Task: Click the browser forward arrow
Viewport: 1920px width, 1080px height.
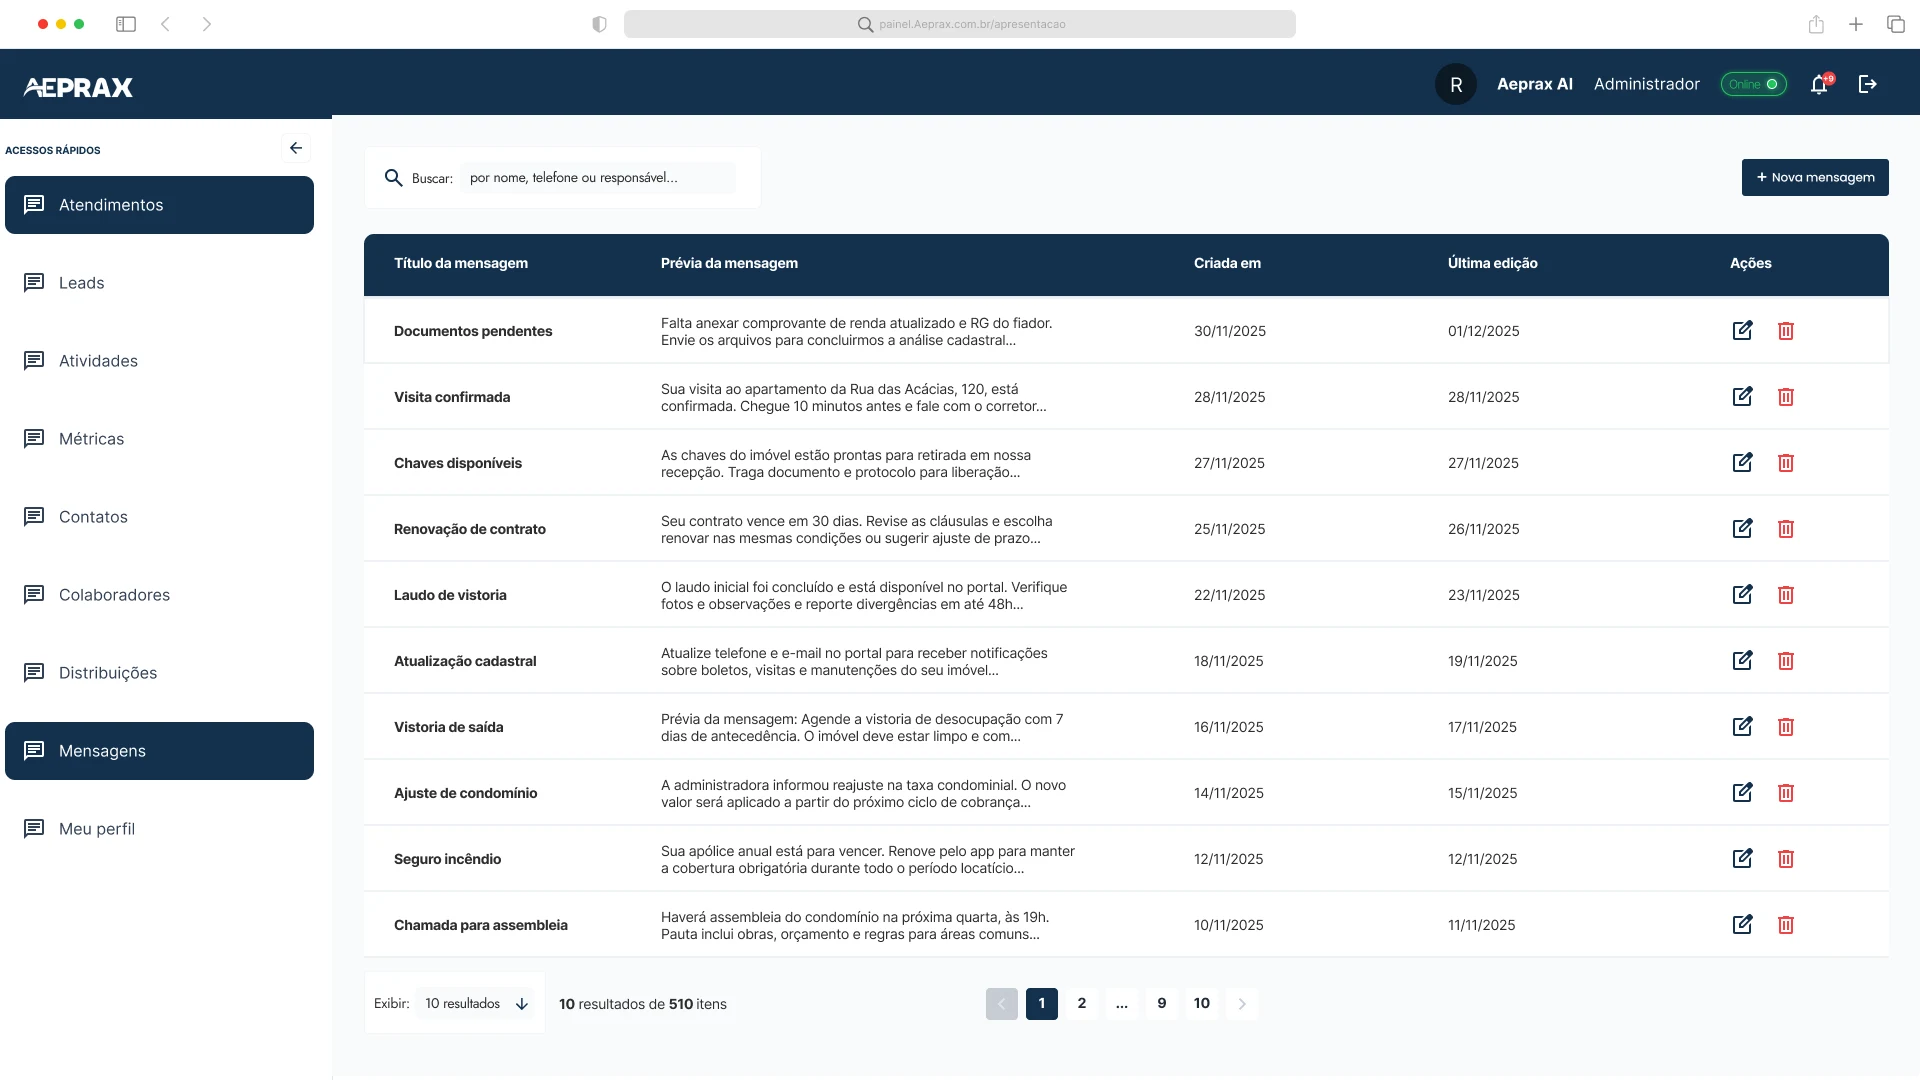Action: coord(206,24)
